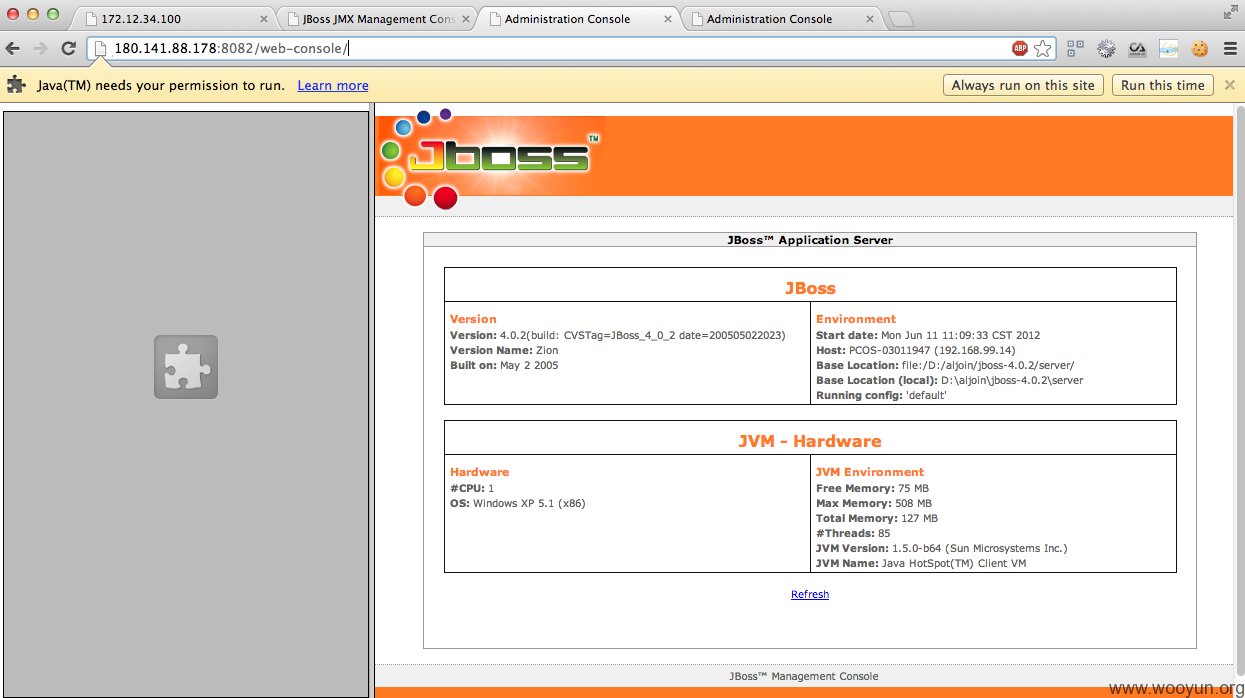Switch to the inactive Administration Console tab
1245x698 pixels.
point(779,19)
